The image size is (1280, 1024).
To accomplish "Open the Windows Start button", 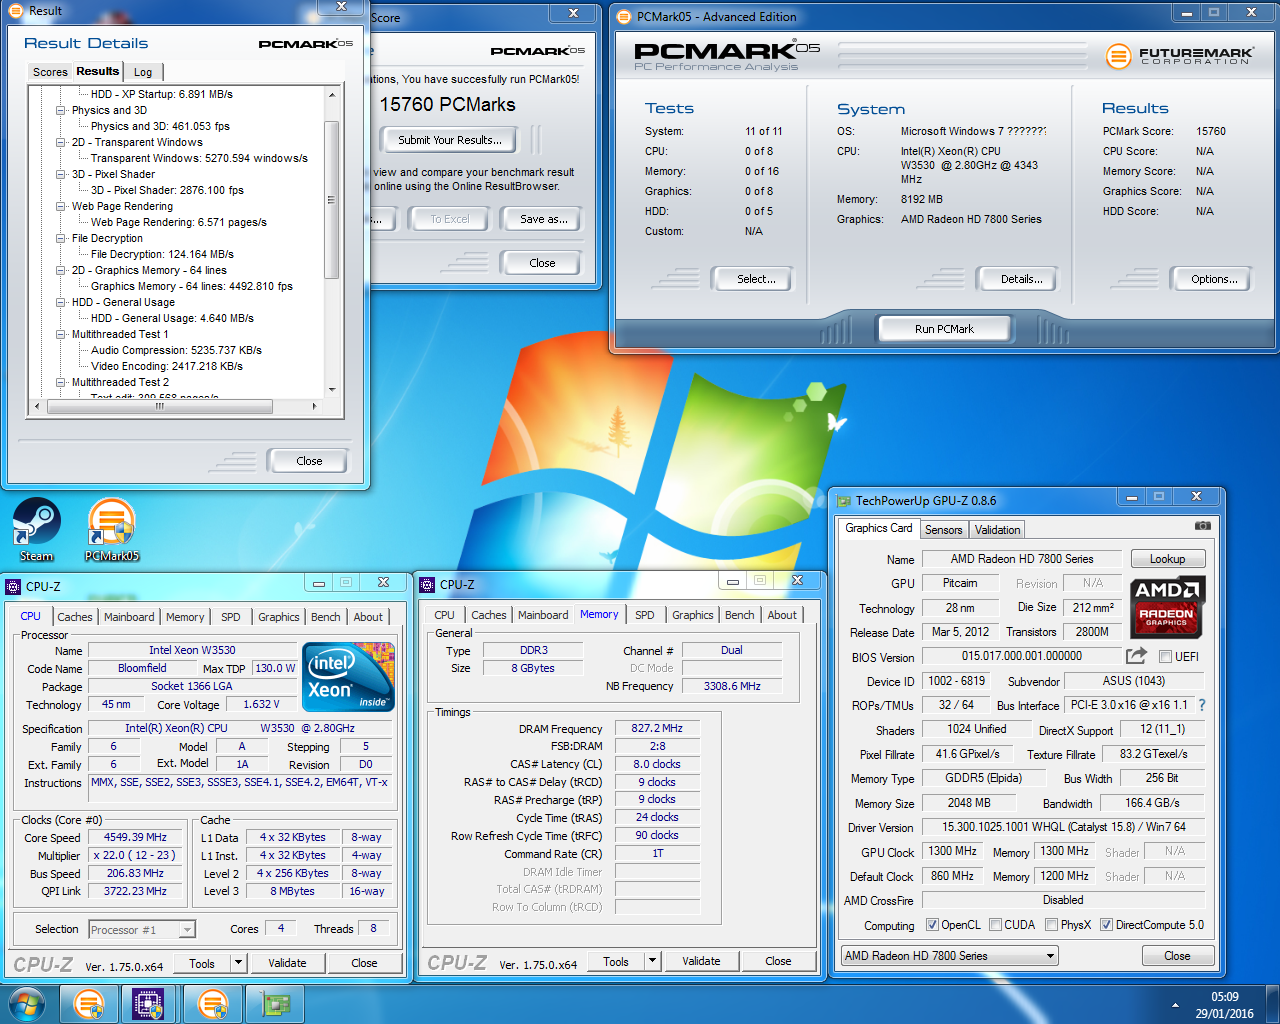I will coord(26,1004).
